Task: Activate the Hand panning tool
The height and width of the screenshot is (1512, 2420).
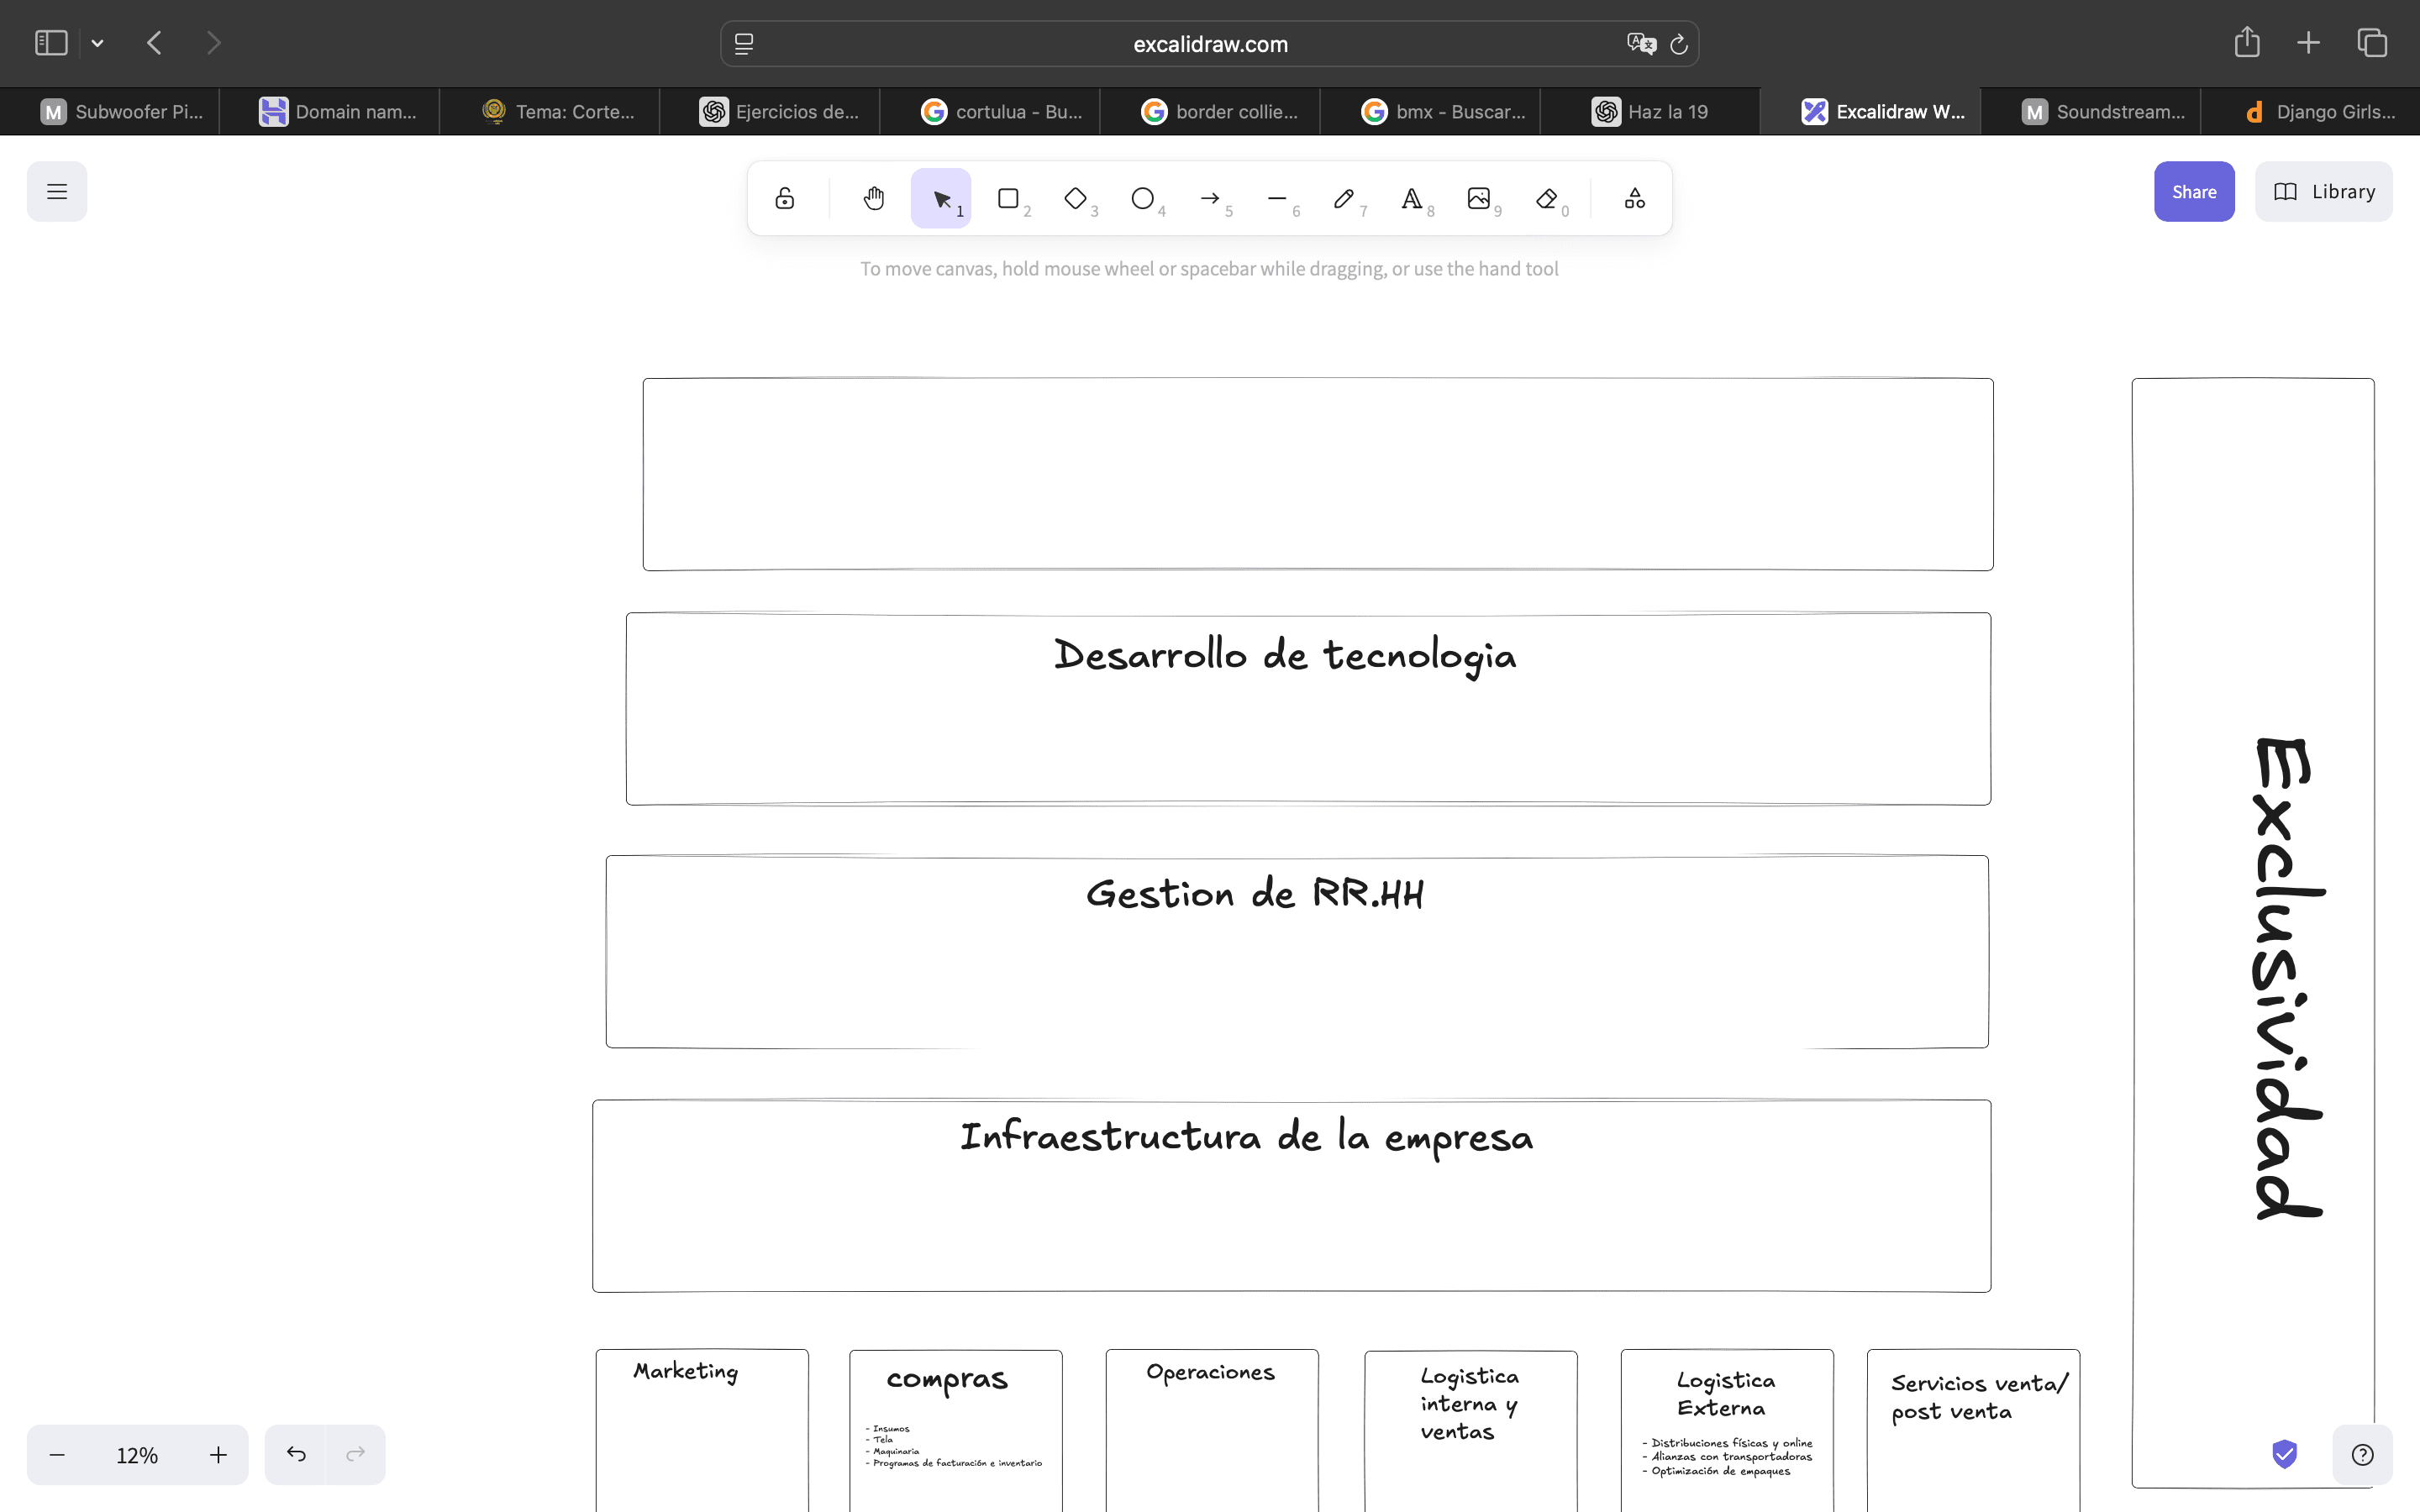Action: tap(874, 198)
